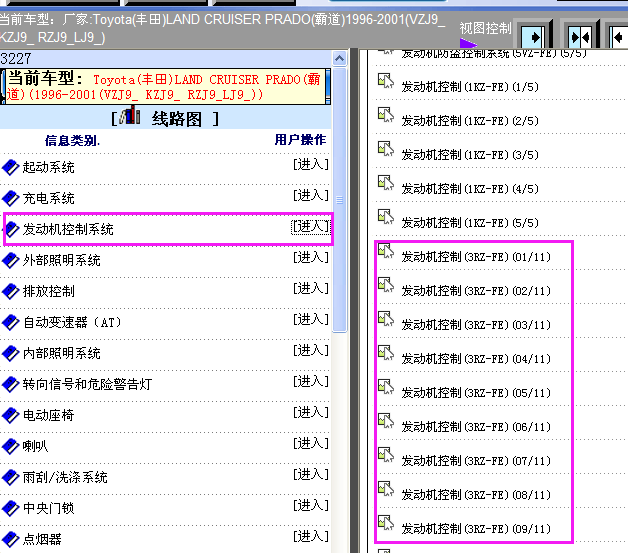This screenshot has height=553, width=628.
Task: Click the book icon beside 转向信号和危险警告灯
Action: coord(10,384)
